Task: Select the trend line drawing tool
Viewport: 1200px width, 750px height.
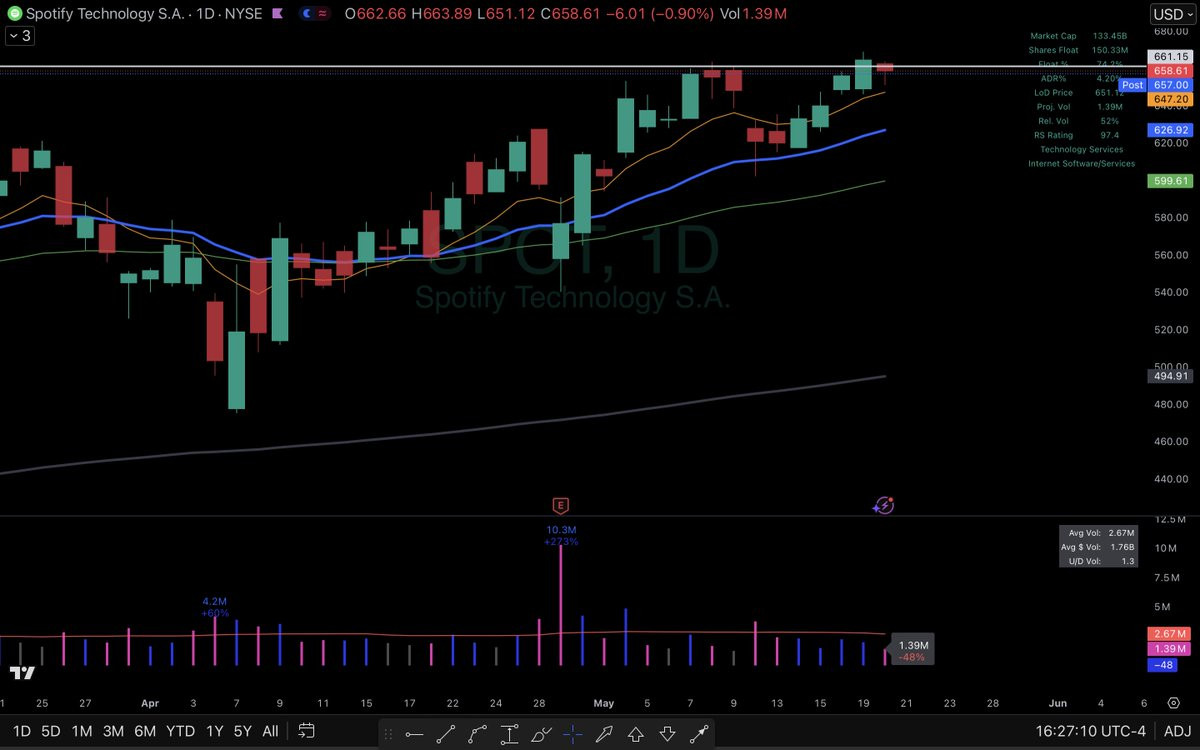Action: [445, 734]
